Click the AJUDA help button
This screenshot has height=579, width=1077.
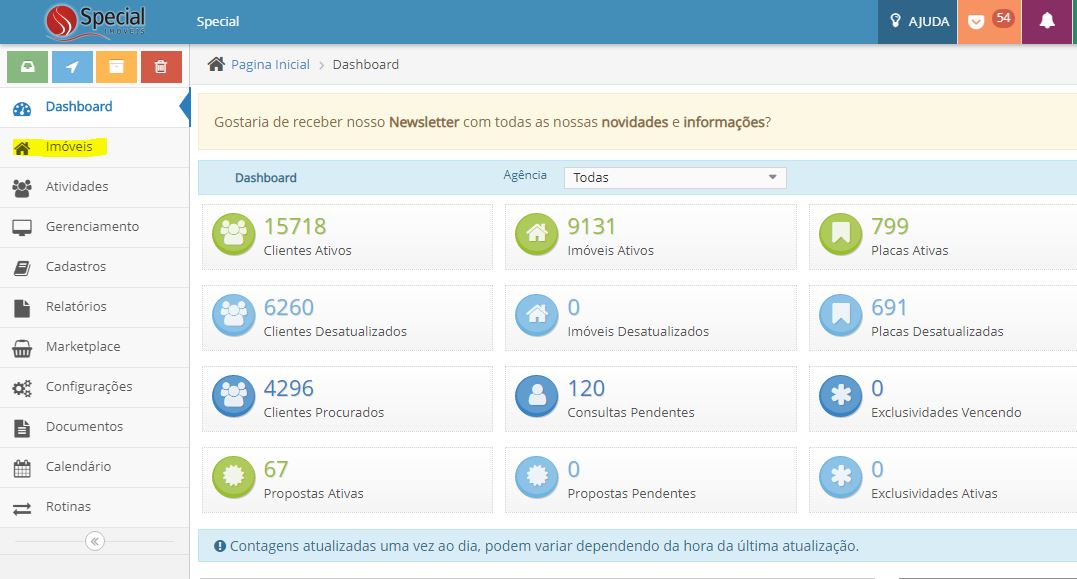[917, 20]
